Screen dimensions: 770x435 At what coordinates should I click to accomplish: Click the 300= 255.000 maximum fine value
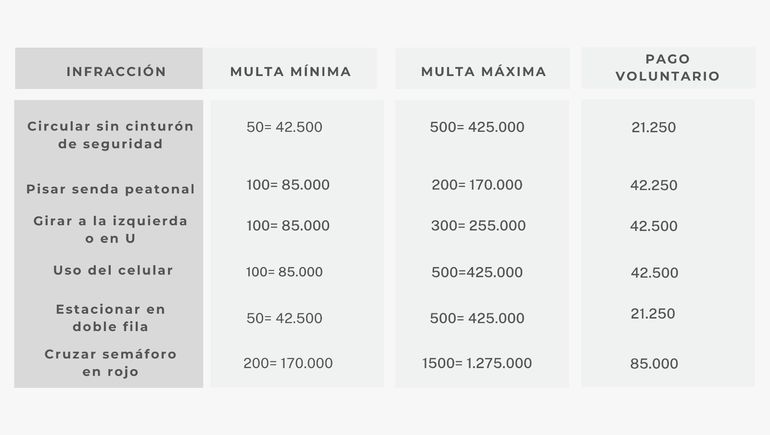tap(478, 226)
